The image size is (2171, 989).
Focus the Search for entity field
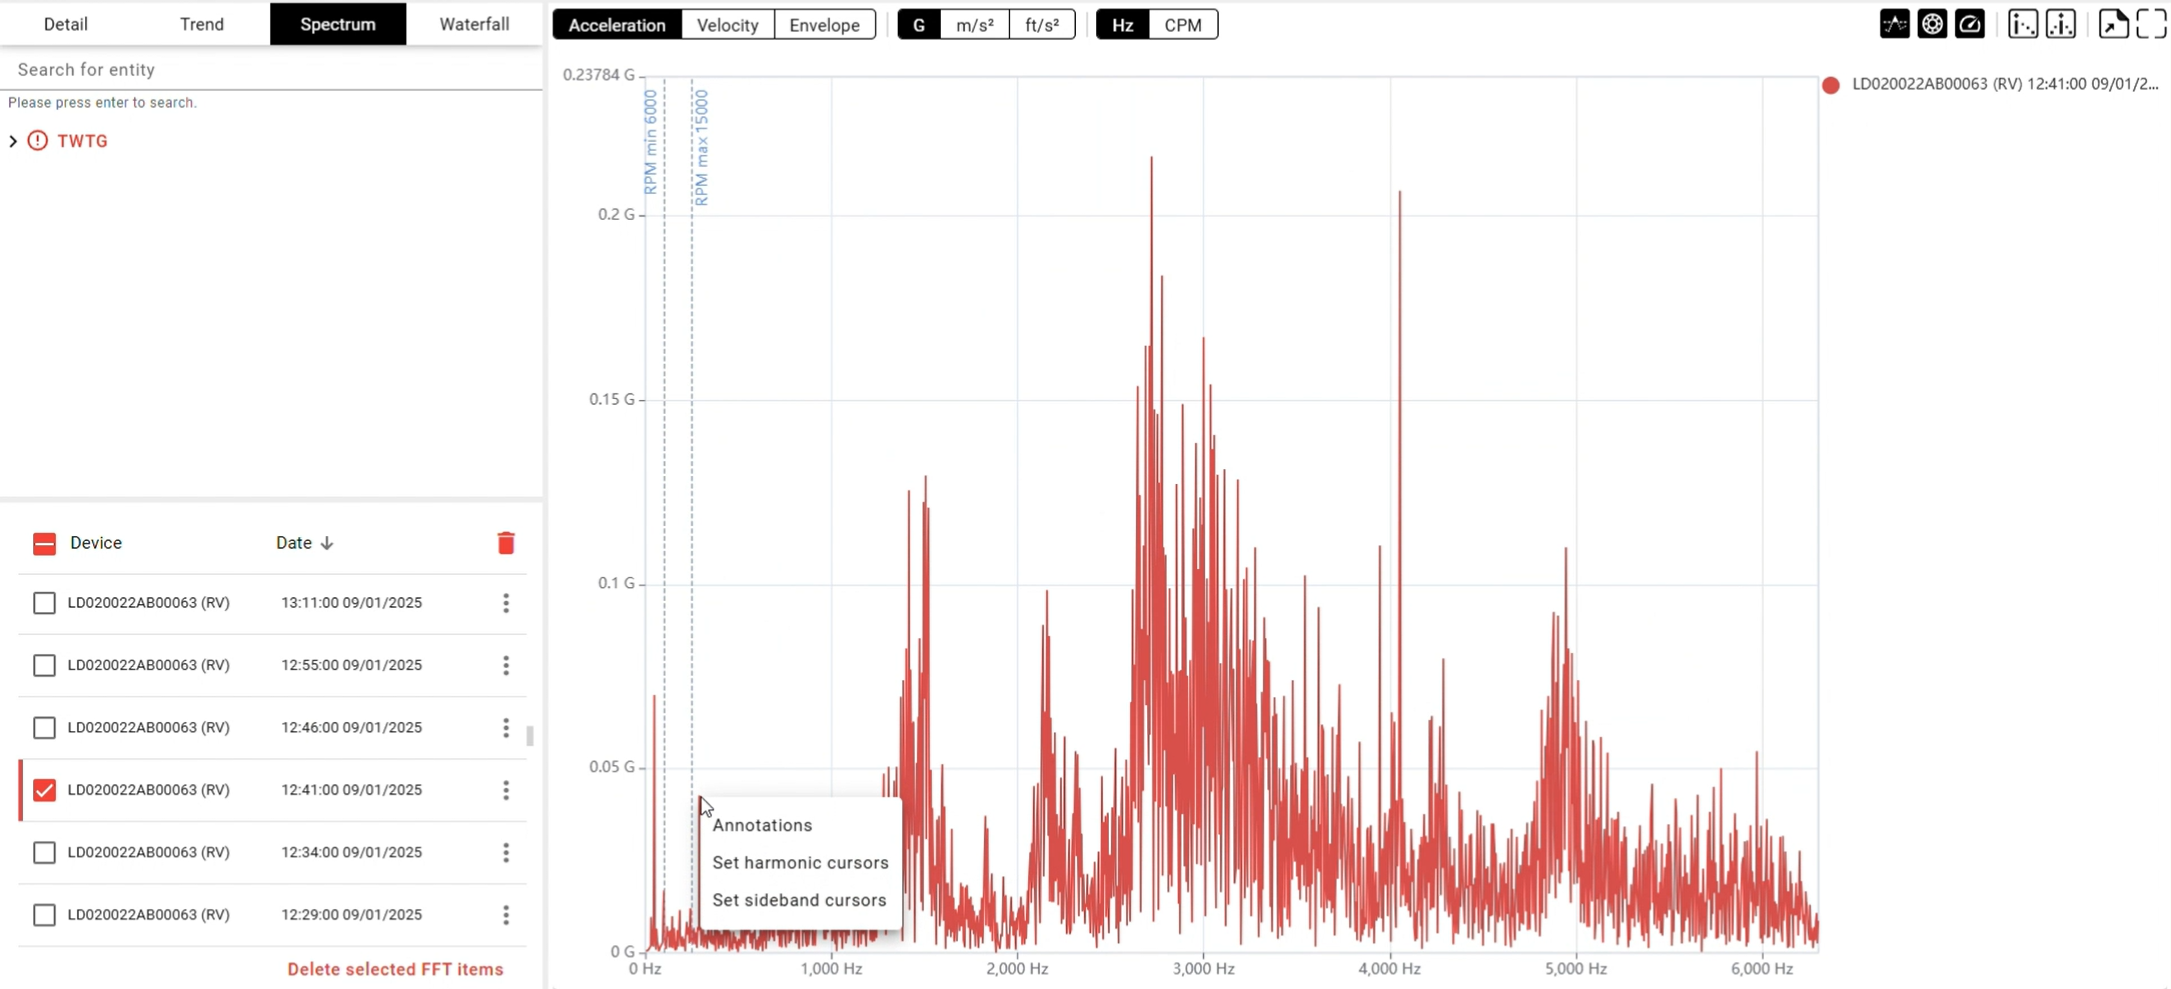[270, 69]
